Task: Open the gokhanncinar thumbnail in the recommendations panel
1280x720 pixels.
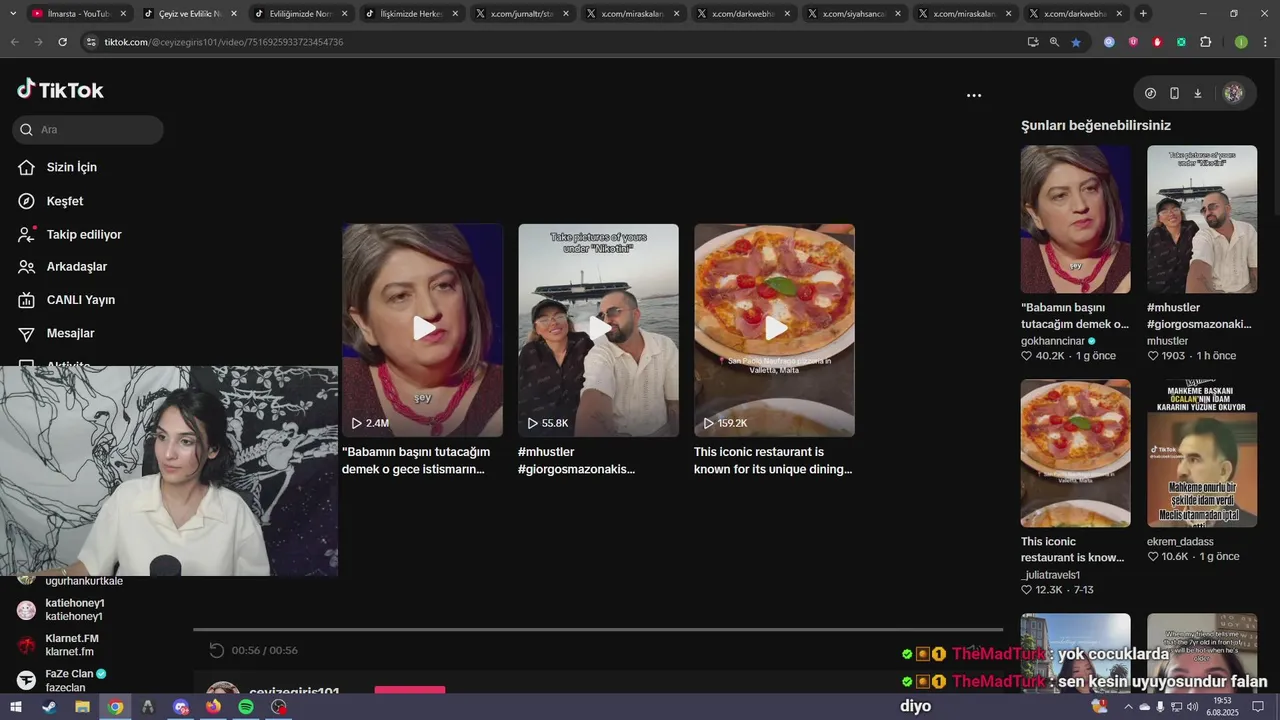Action: (x=1075, y=219)
